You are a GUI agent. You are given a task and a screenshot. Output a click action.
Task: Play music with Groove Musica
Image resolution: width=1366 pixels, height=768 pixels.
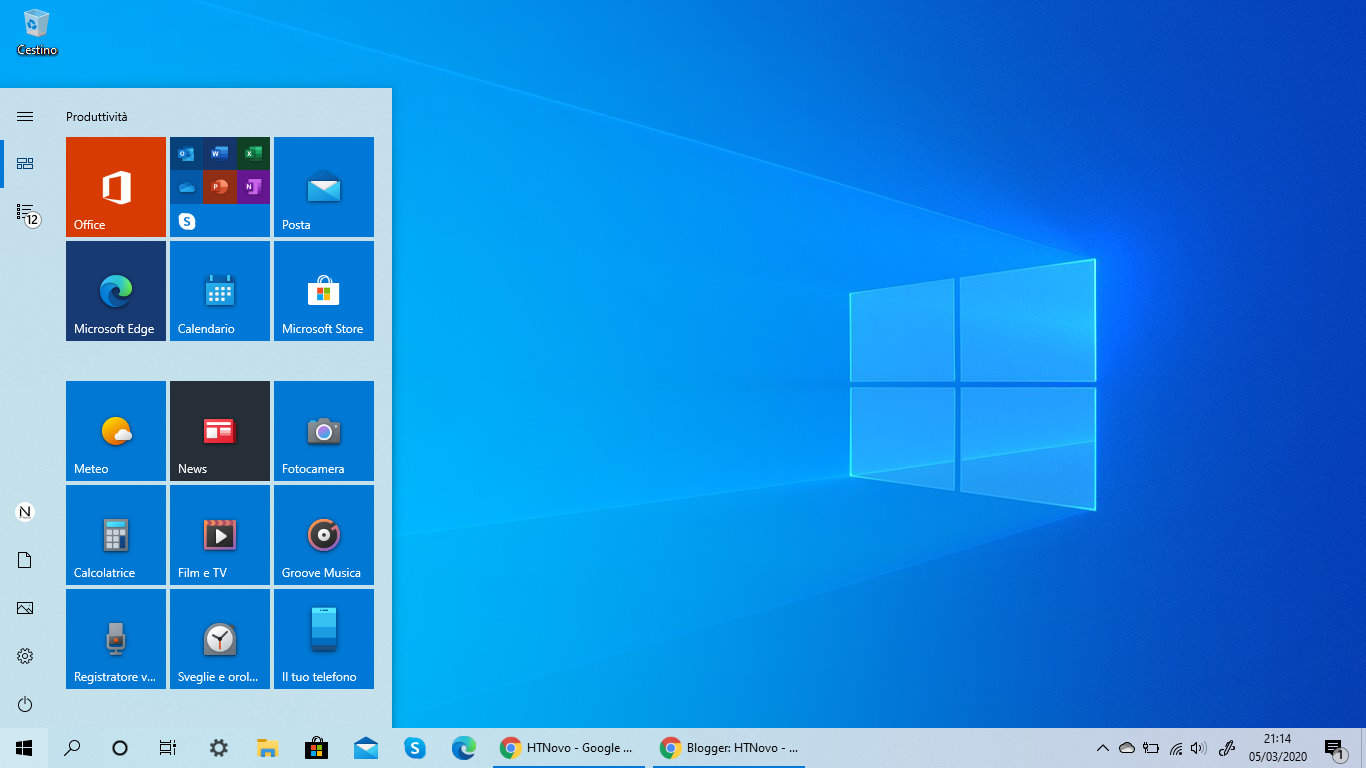323,535
